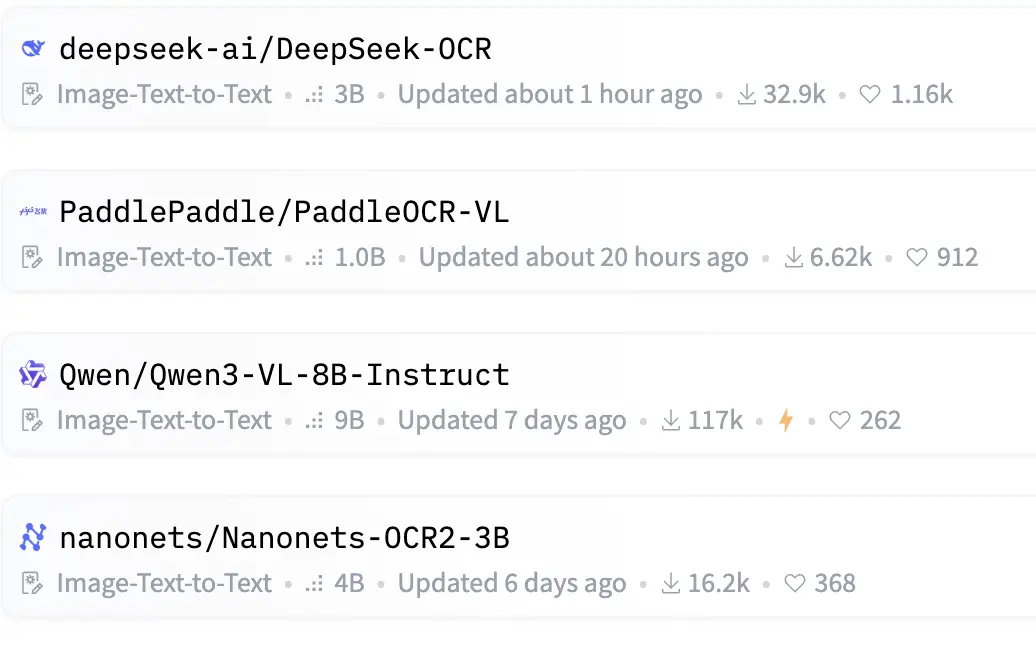The height and width of the screenshot is (646, 1036).
Task: Click the heart icon on DeepSeek-OCR
Action: [870, 95]
